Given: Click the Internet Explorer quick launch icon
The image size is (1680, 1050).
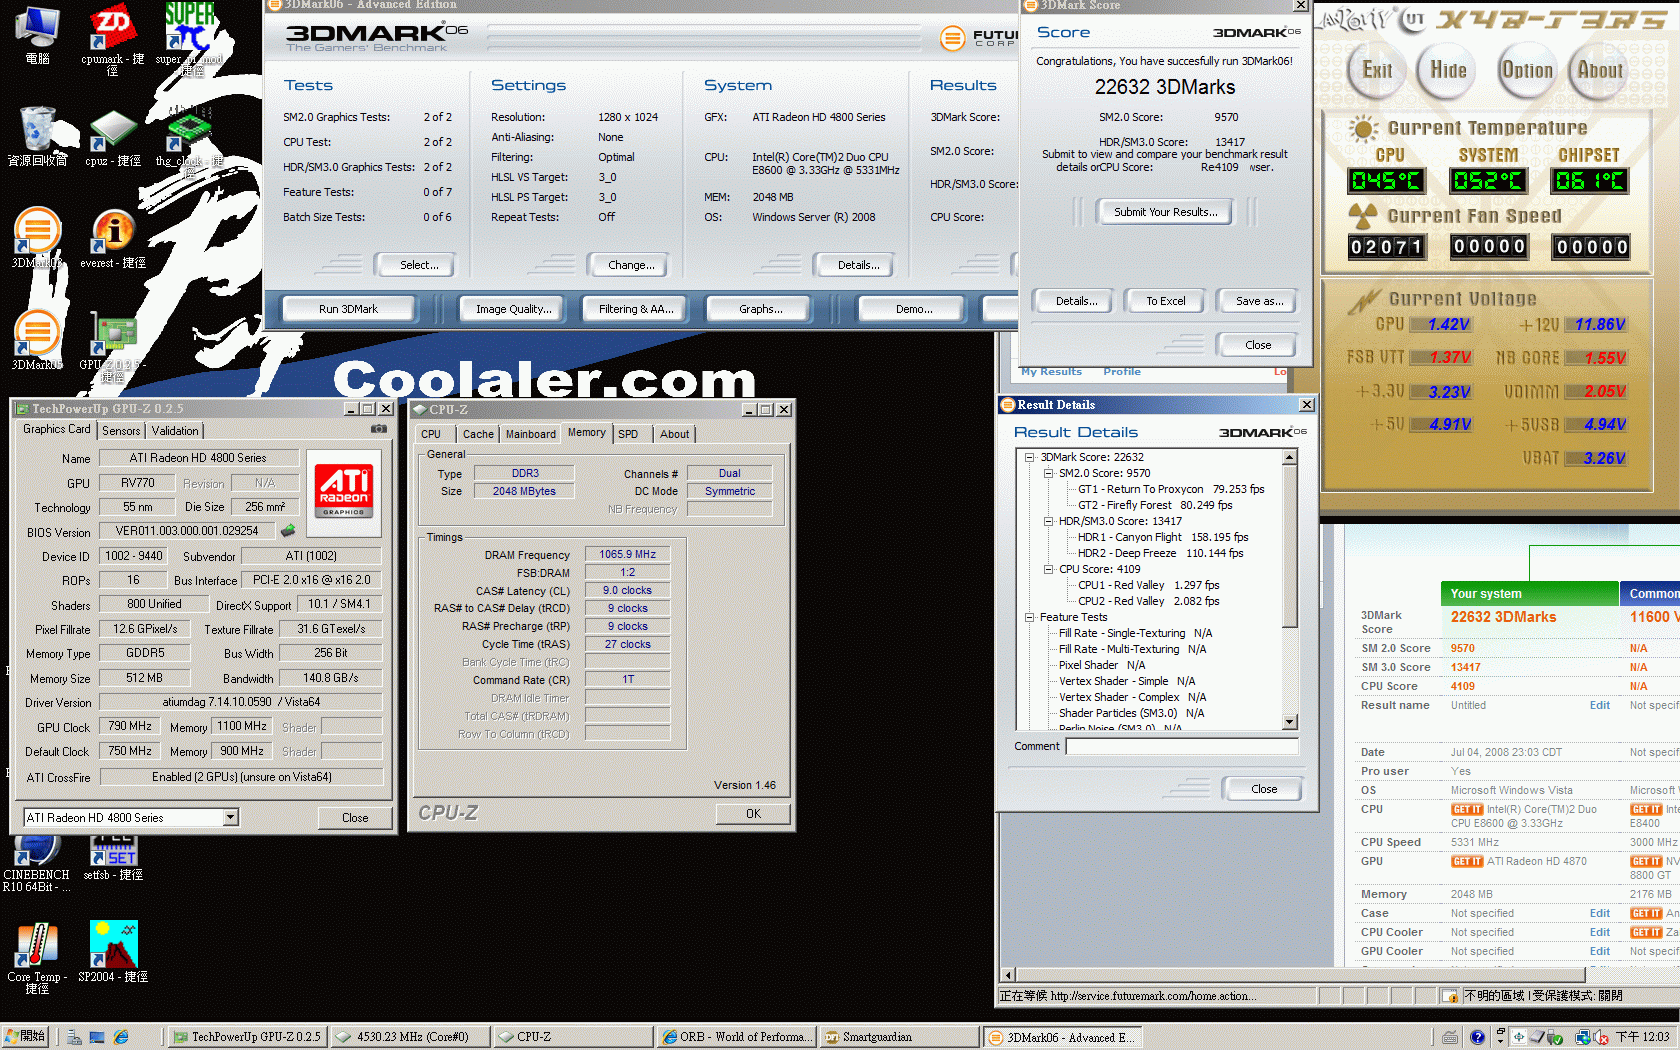Looking at the screenshot, I should (x=121, y=1037).
